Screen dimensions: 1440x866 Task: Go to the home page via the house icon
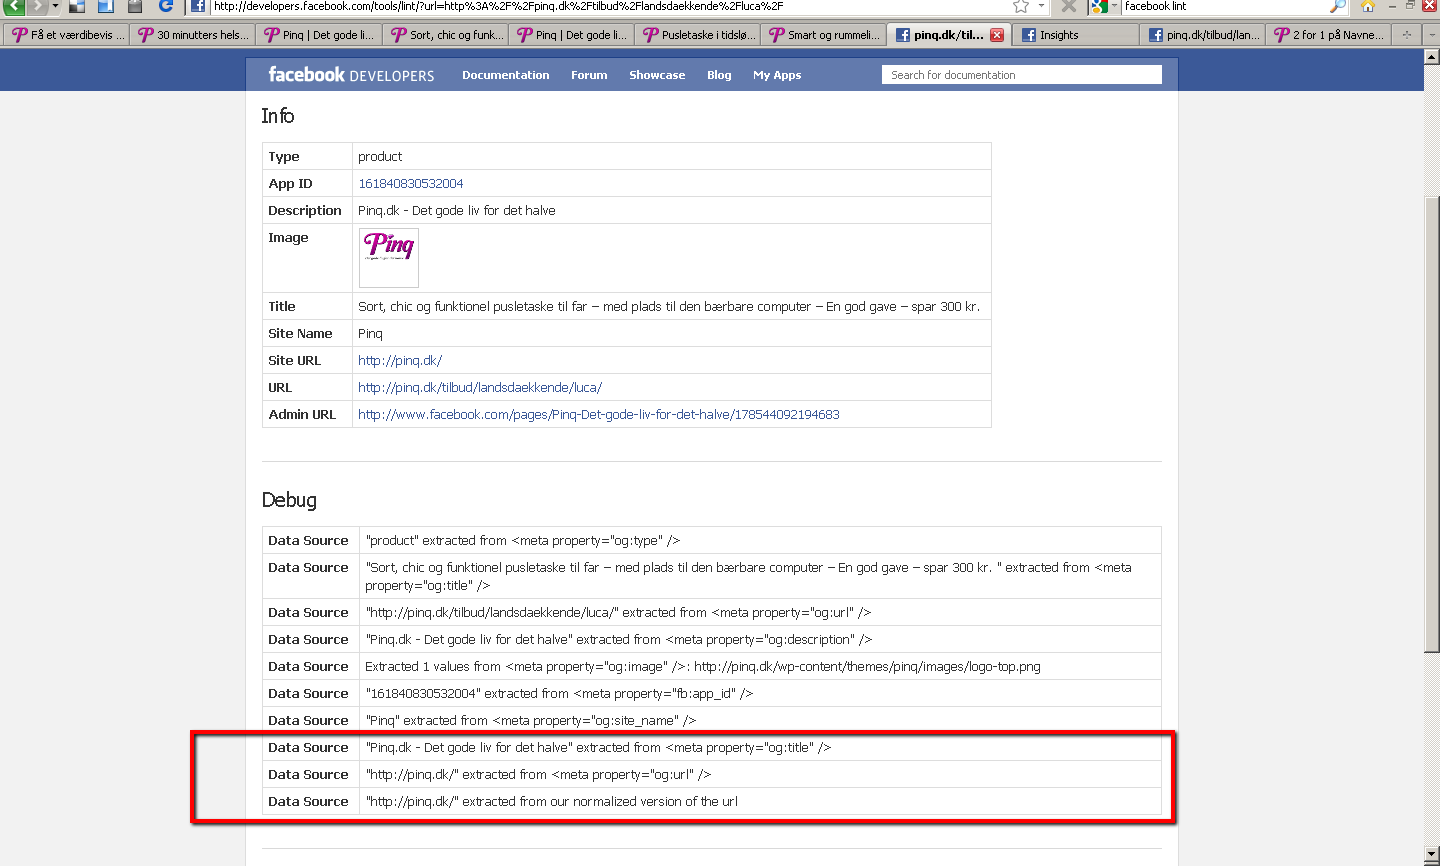(1368, 6)
